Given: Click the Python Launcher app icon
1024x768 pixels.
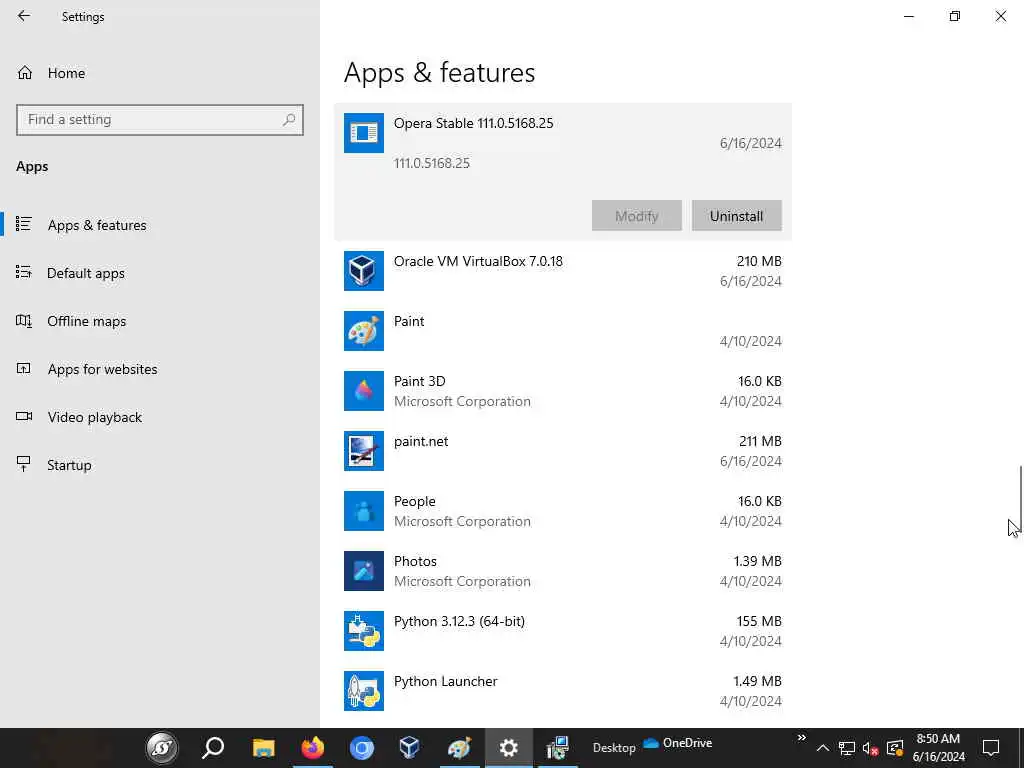Looking at the screenshot, I should pyautogui.click(x=364, y=691).
